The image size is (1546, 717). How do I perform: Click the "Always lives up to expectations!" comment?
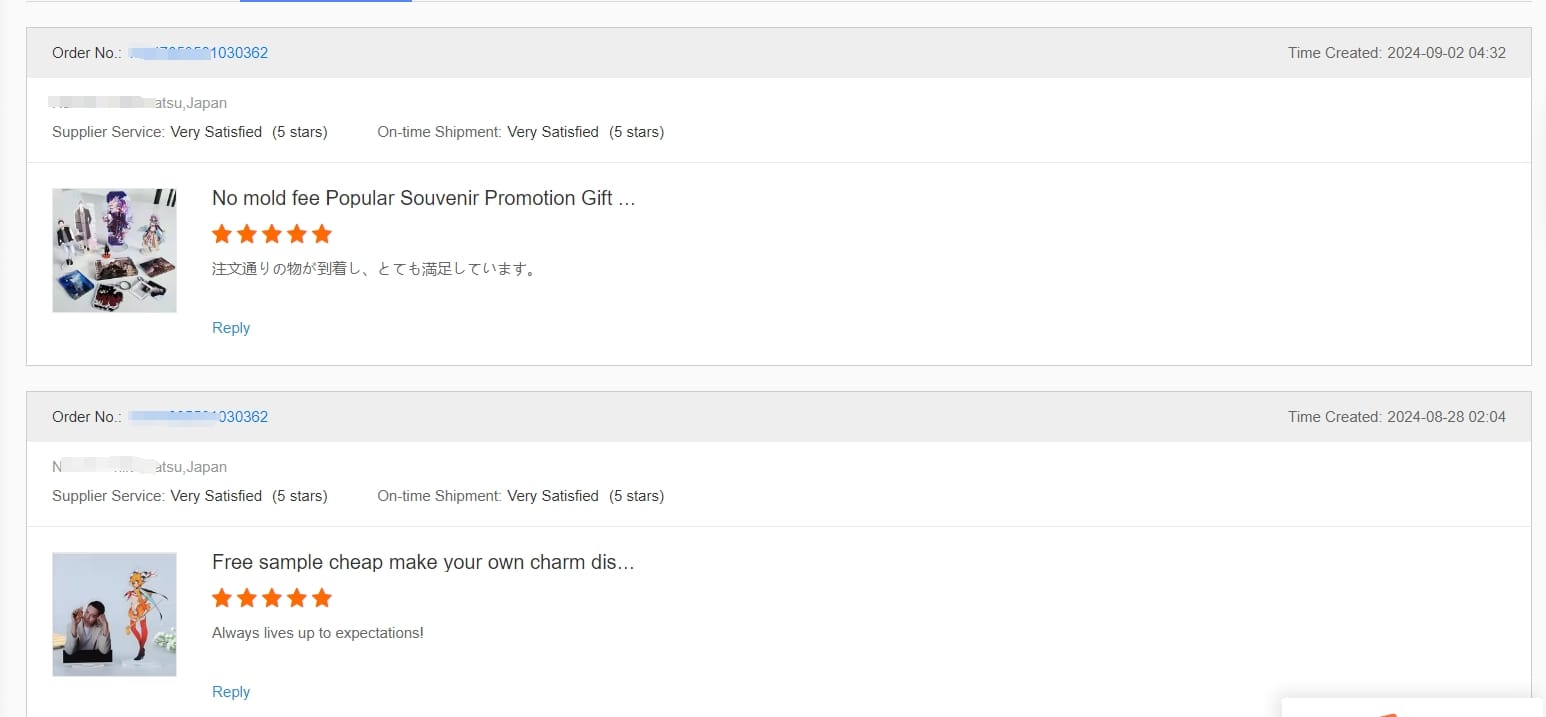point(318,633)
